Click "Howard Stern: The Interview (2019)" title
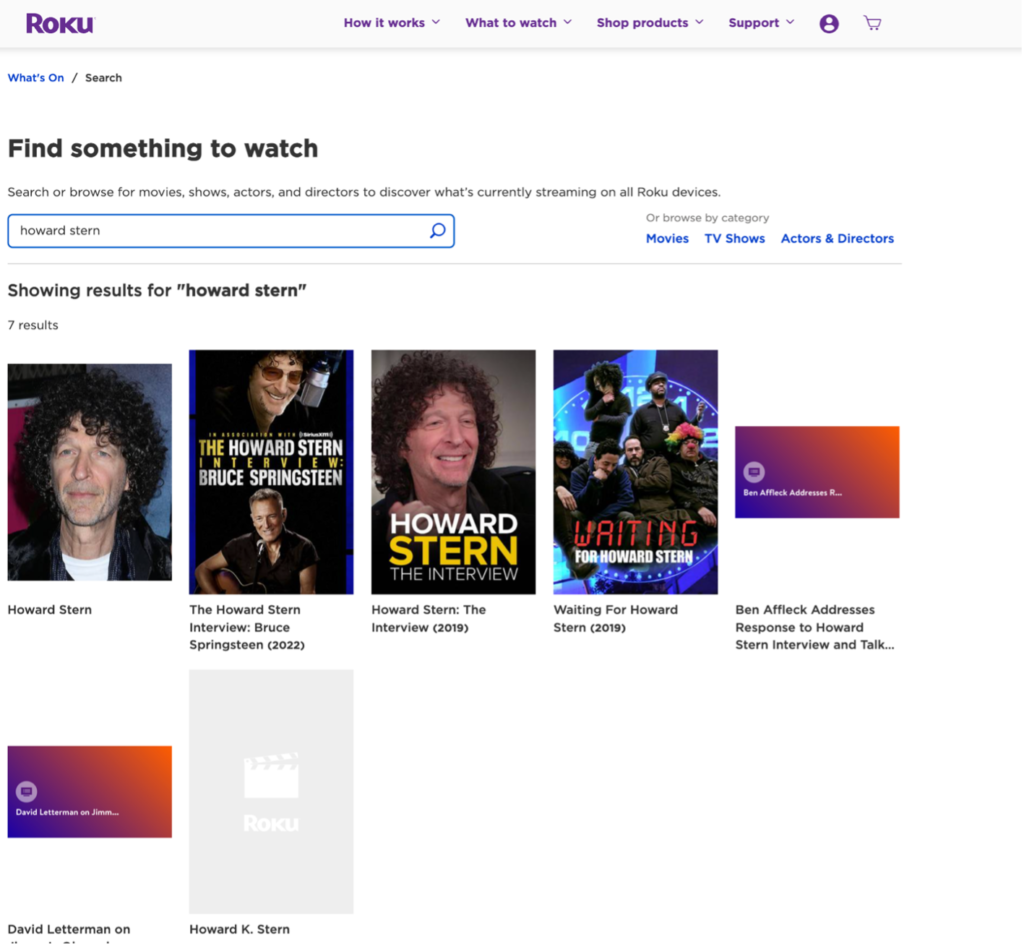 click(428, 618)
